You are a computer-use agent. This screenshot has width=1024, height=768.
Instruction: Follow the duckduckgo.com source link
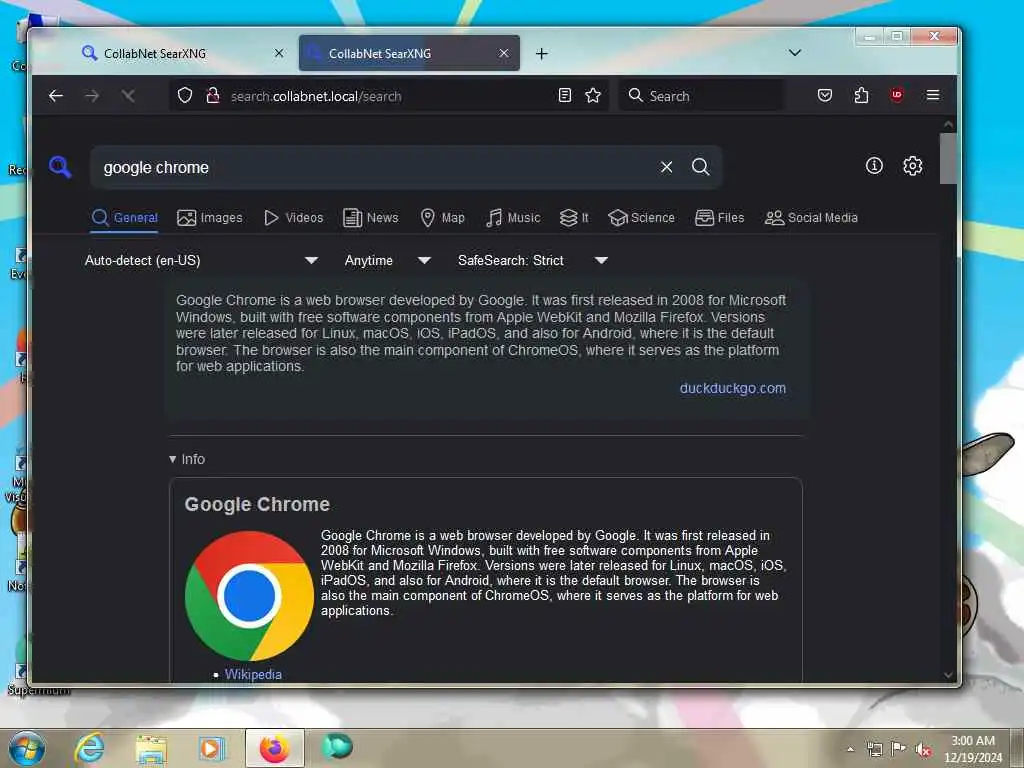click(x=732, y=388)
